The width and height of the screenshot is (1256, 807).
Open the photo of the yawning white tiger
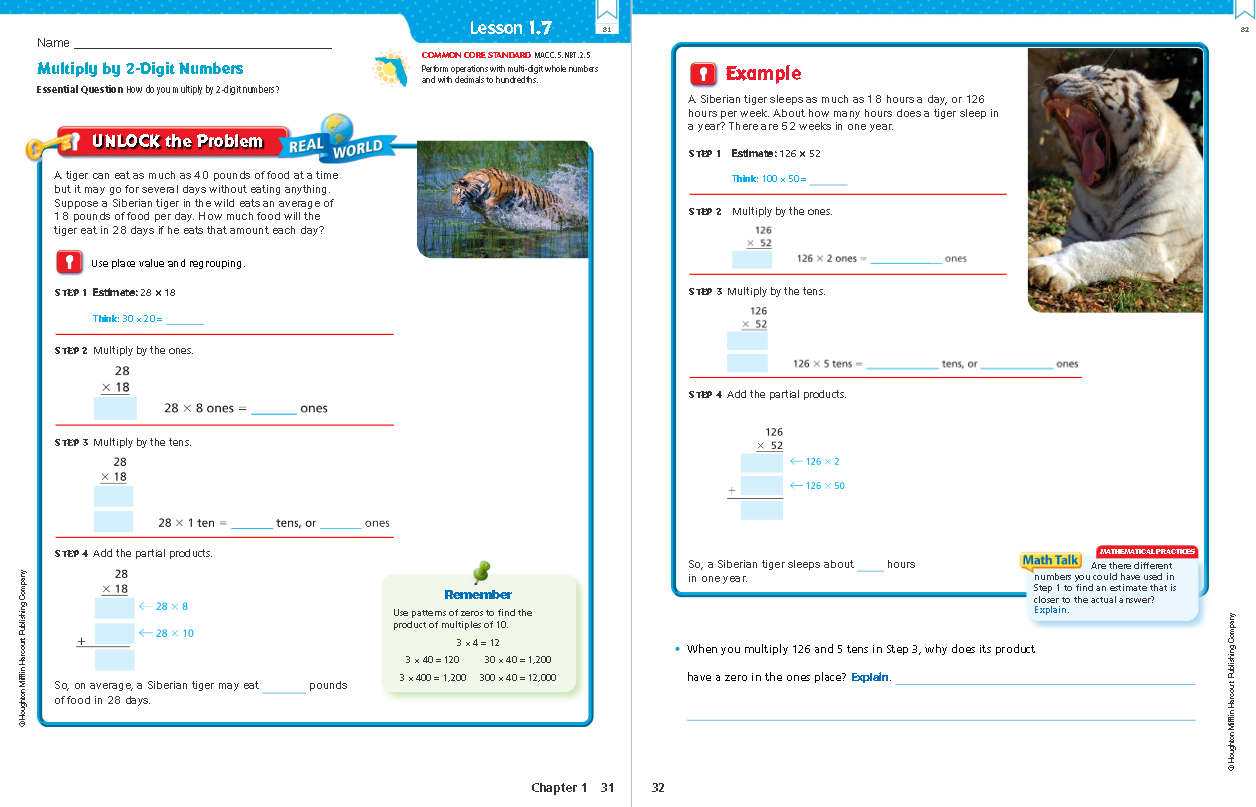point(1115,180)
